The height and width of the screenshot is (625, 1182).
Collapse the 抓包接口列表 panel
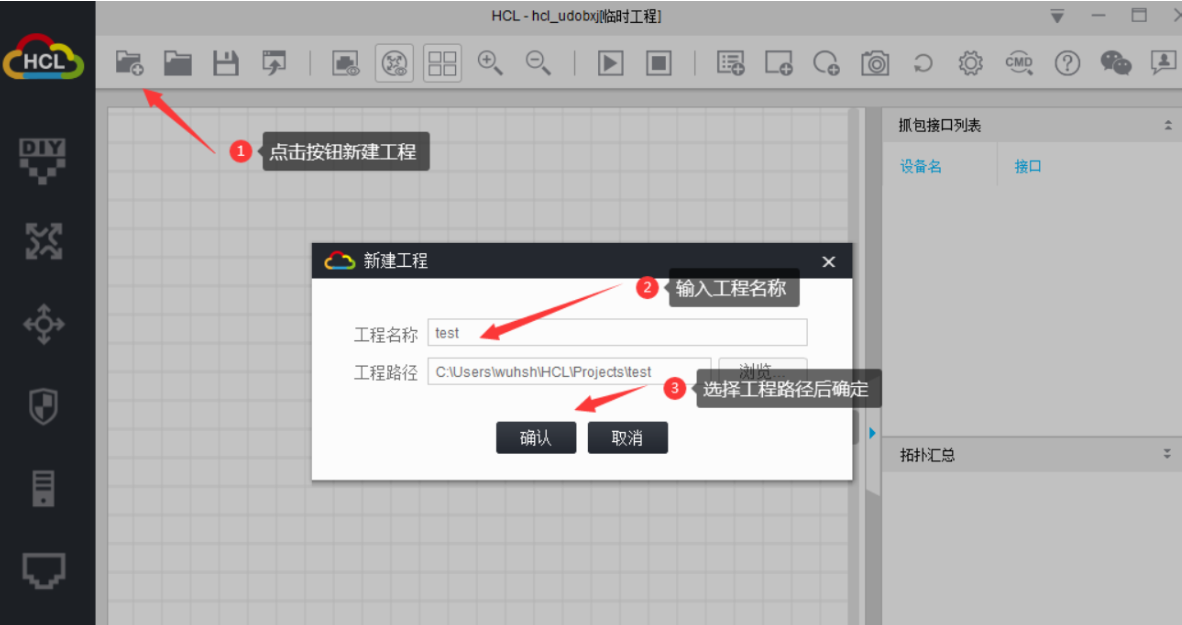[x=1166, y=126]
